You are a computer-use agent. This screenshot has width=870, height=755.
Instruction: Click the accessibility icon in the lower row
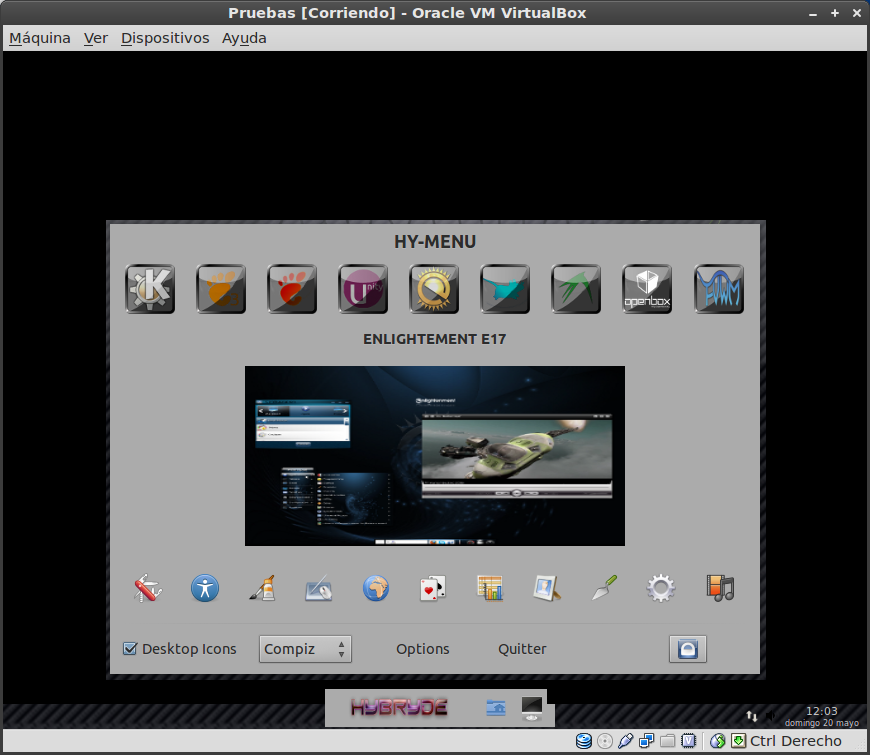[204, 589]
